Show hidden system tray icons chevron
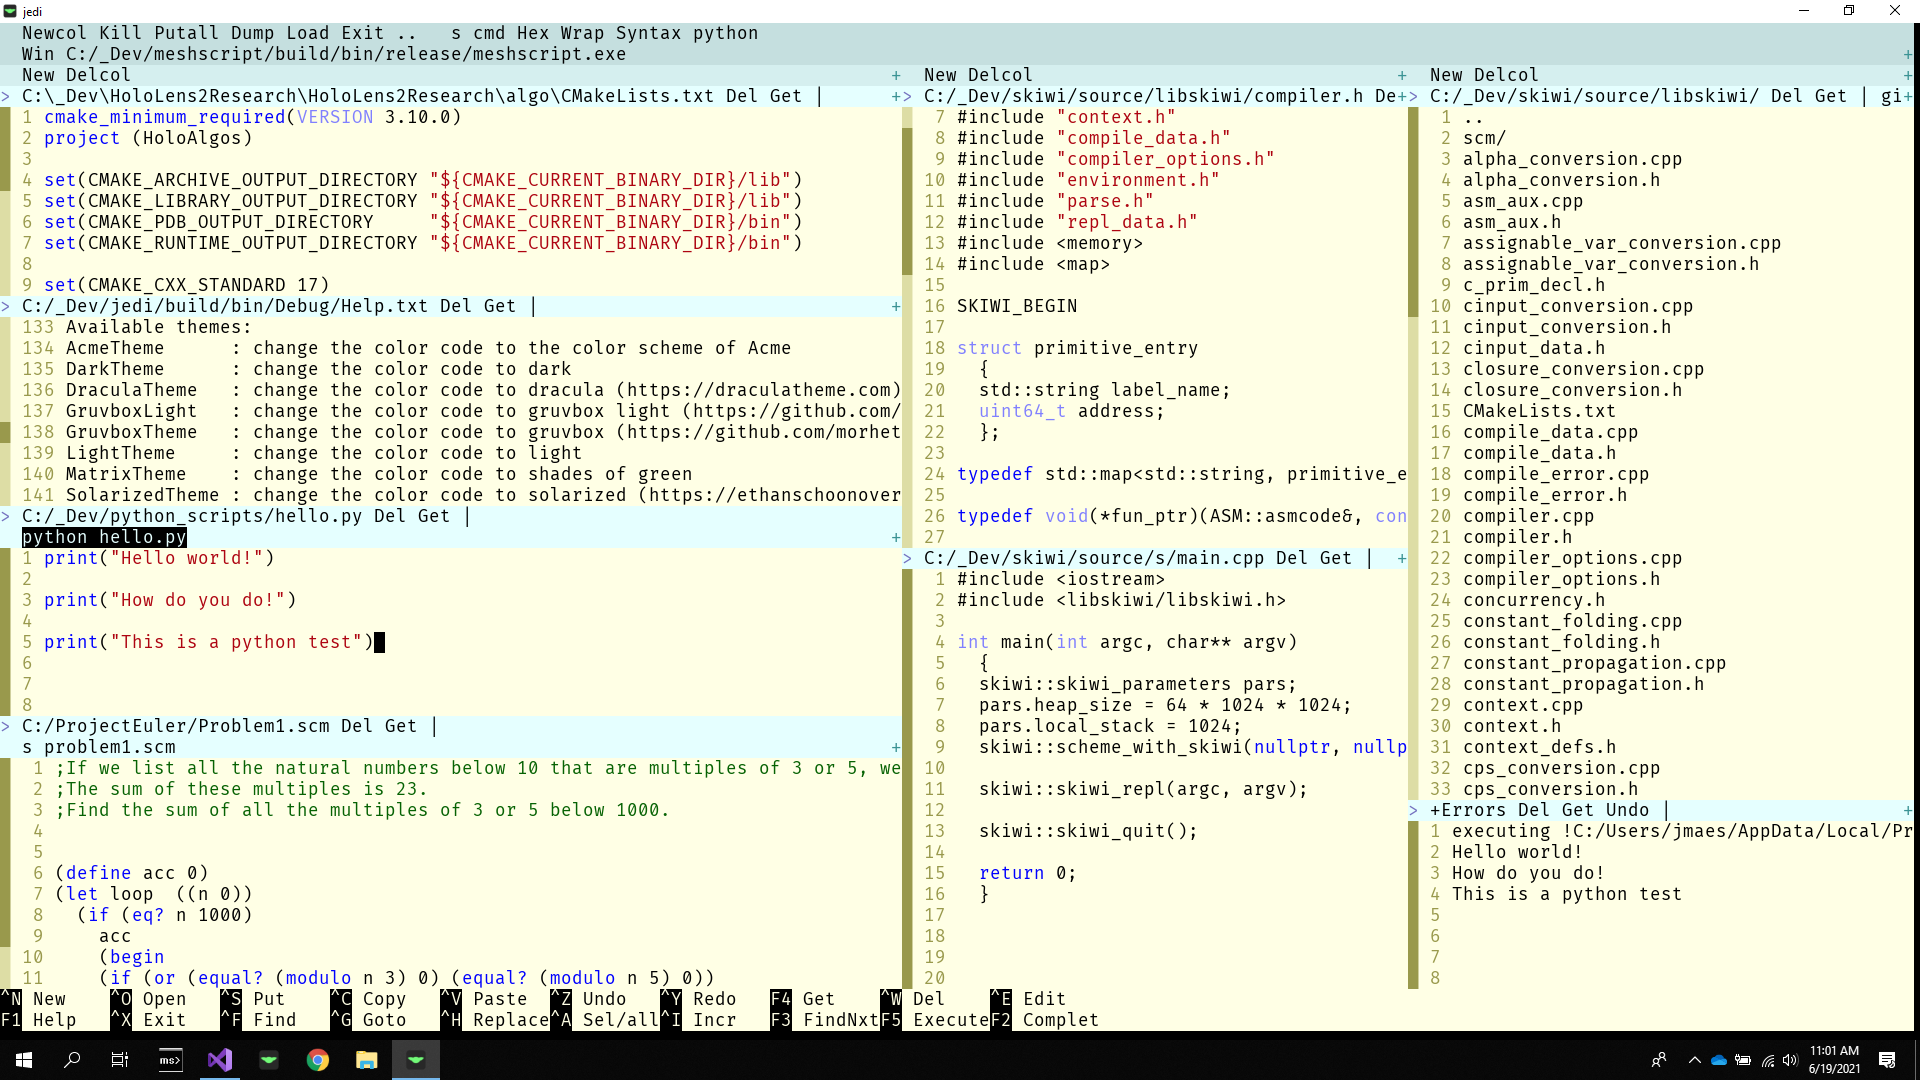The image size is (1920, 1080). click(x=1694, y=1060)
